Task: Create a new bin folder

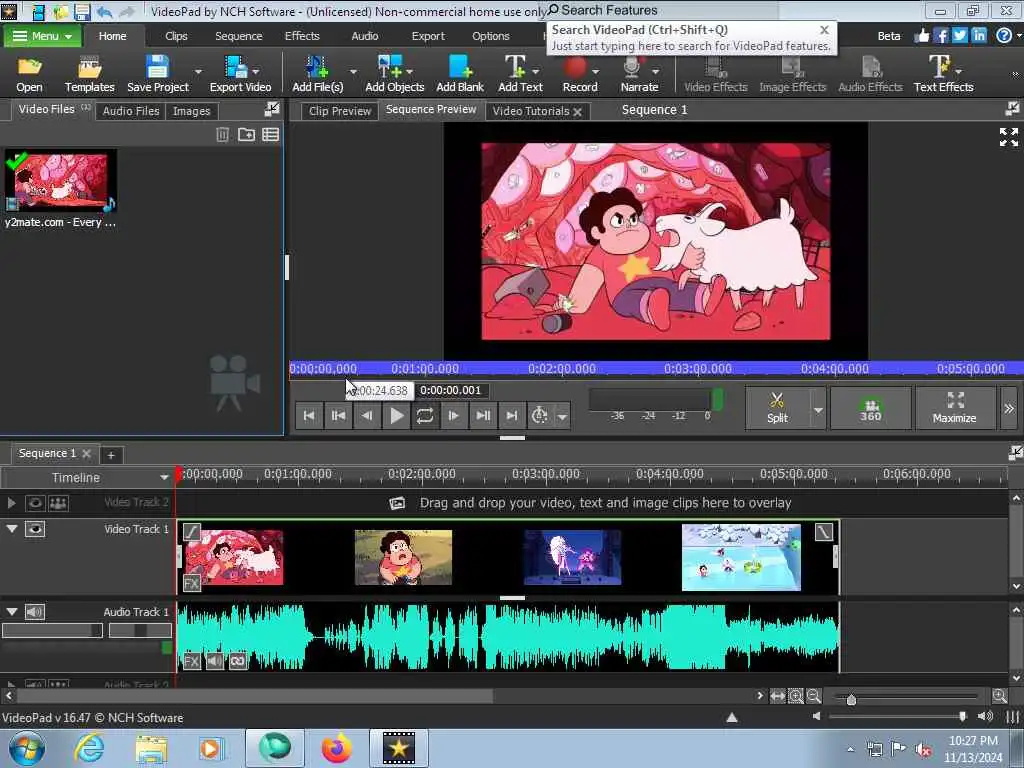Action: coord(246,135)
